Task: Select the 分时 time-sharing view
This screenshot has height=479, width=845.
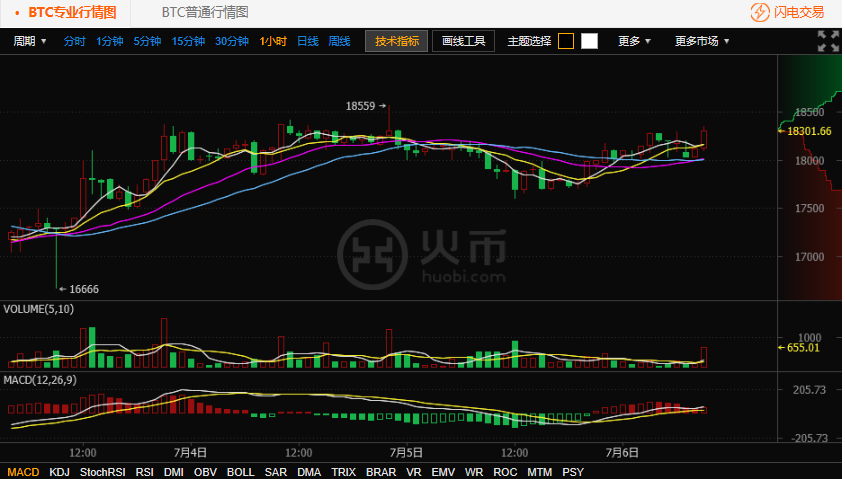Action: pyautogui.click(x=75, y=41)
